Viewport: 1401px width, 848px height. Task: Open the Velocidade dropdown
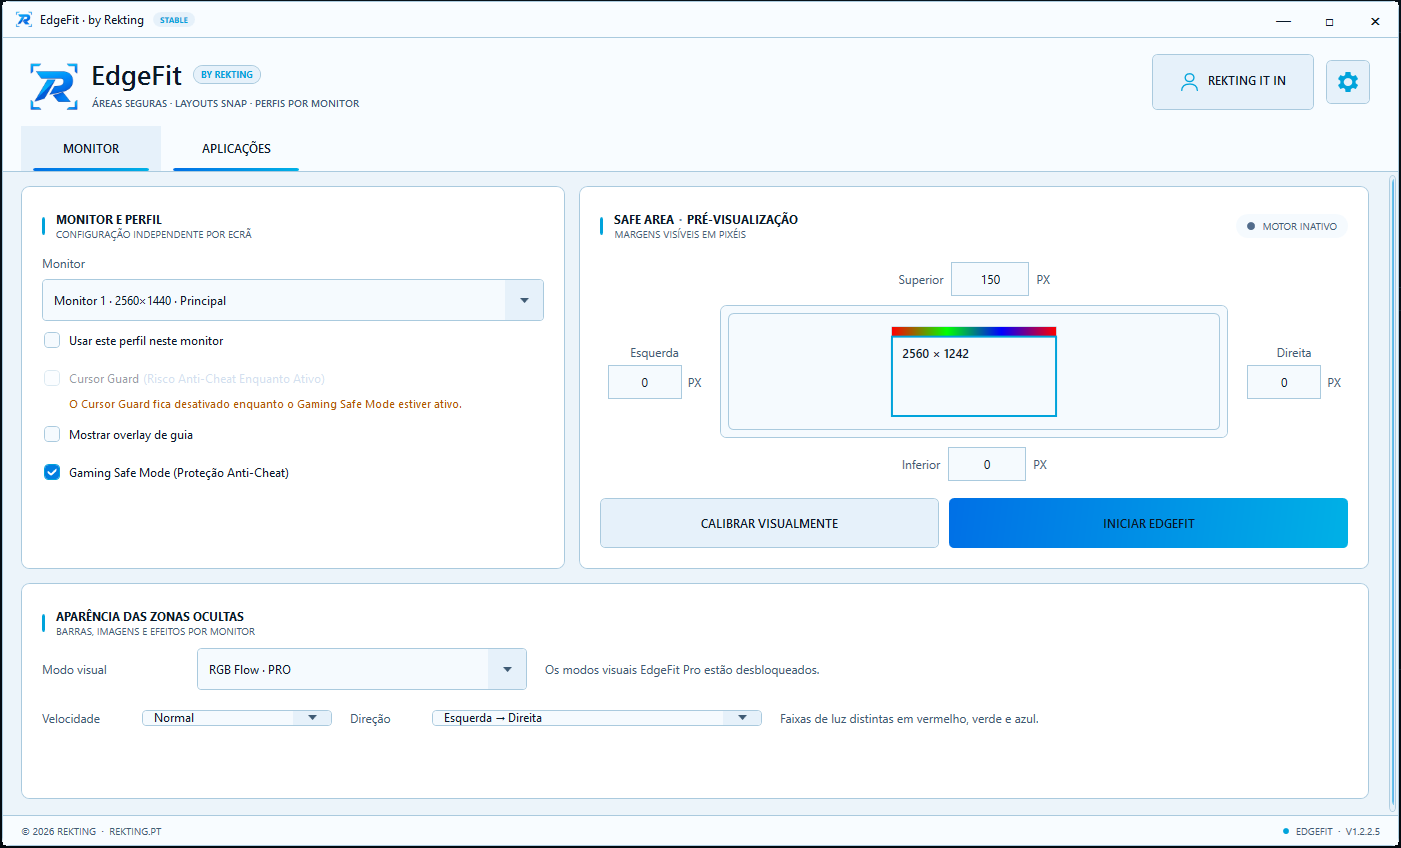pos(236,718)
